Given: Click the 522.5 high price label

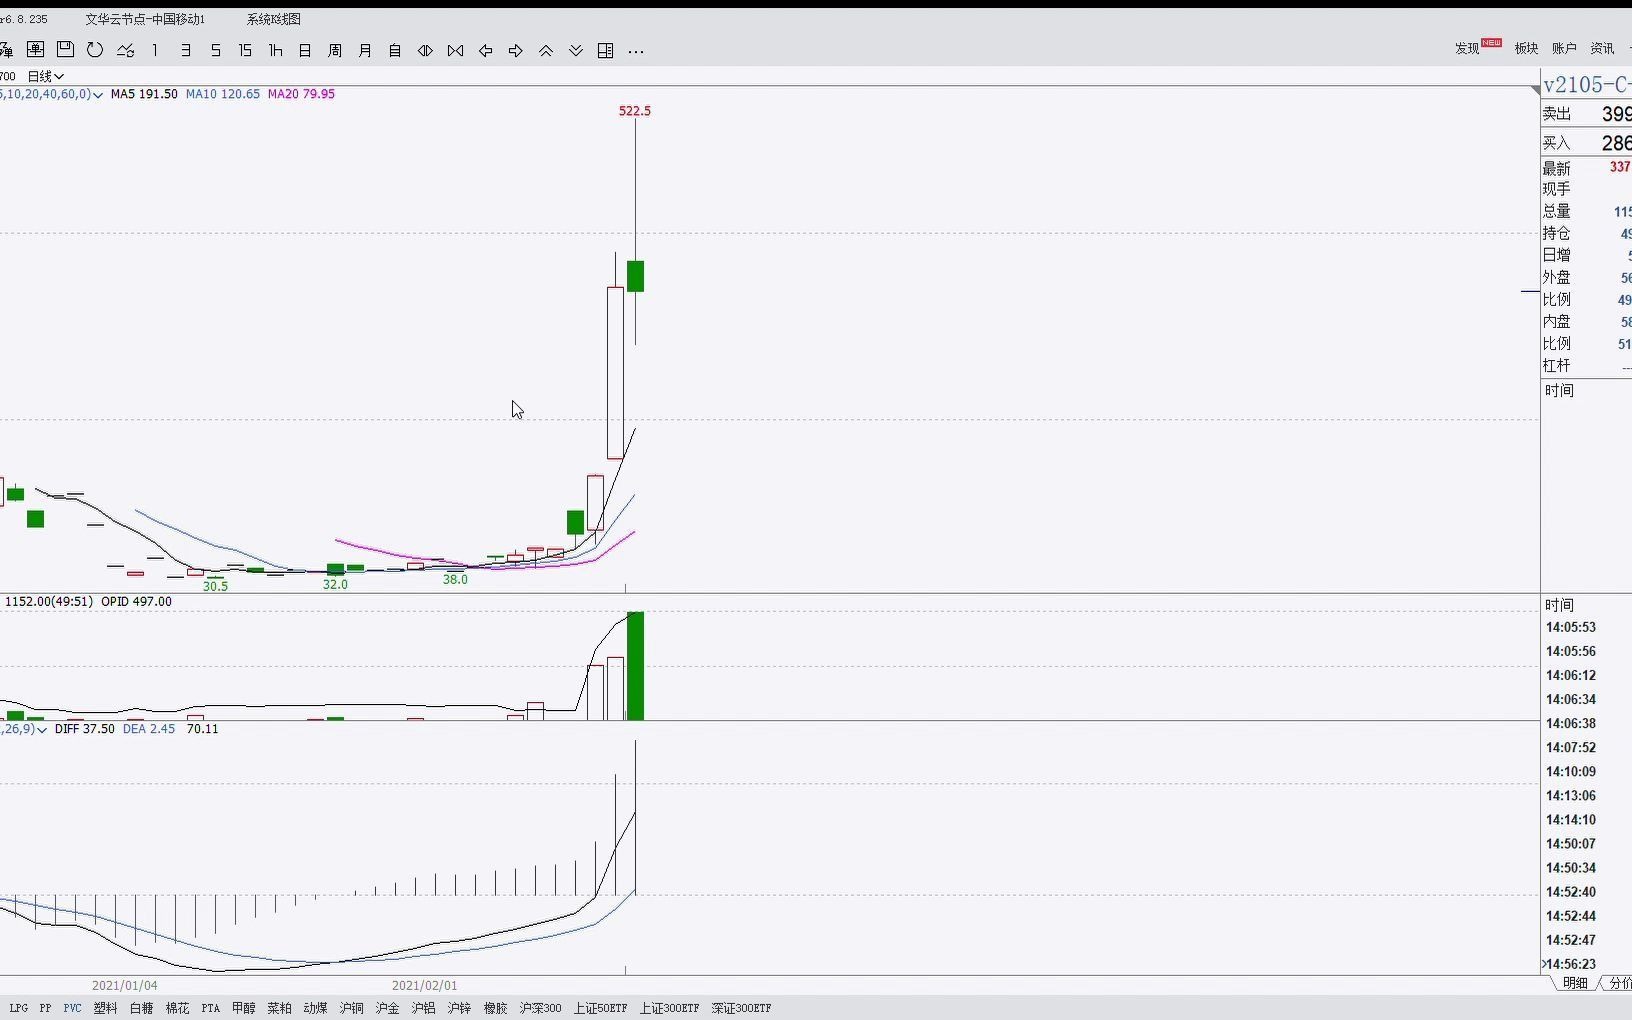Looking at the screenshot, I should [635, 111].
